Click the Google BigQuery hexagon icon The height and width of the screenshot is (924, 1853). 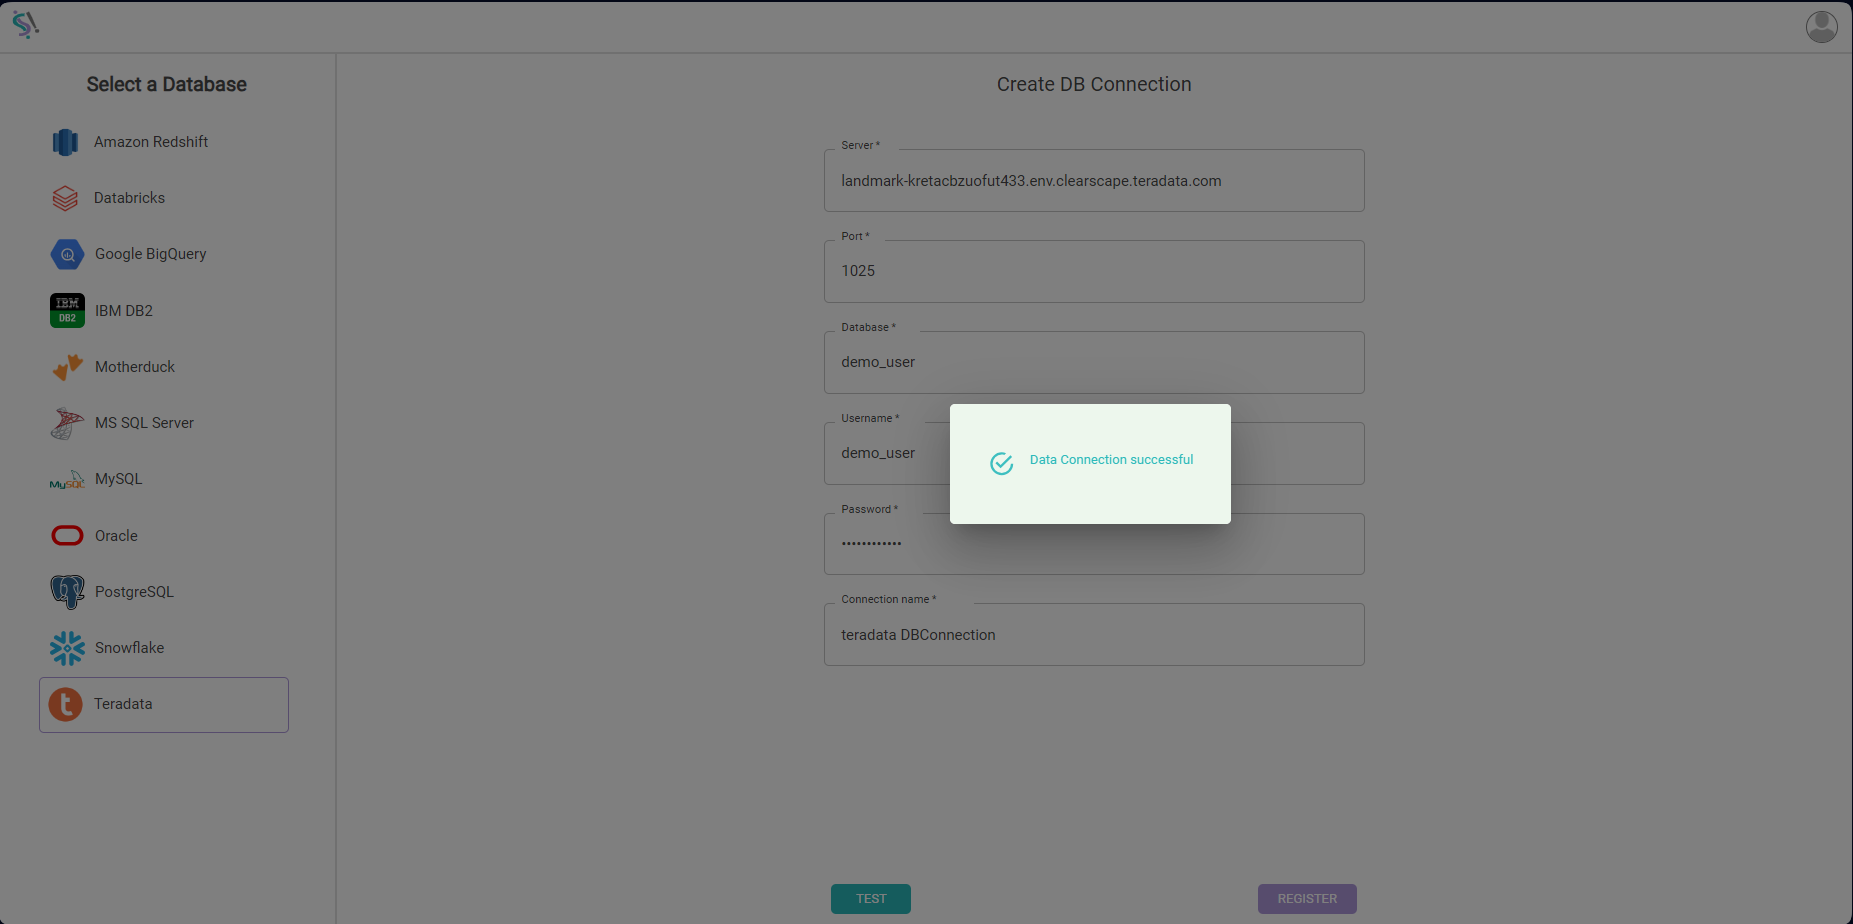[67, 254]
